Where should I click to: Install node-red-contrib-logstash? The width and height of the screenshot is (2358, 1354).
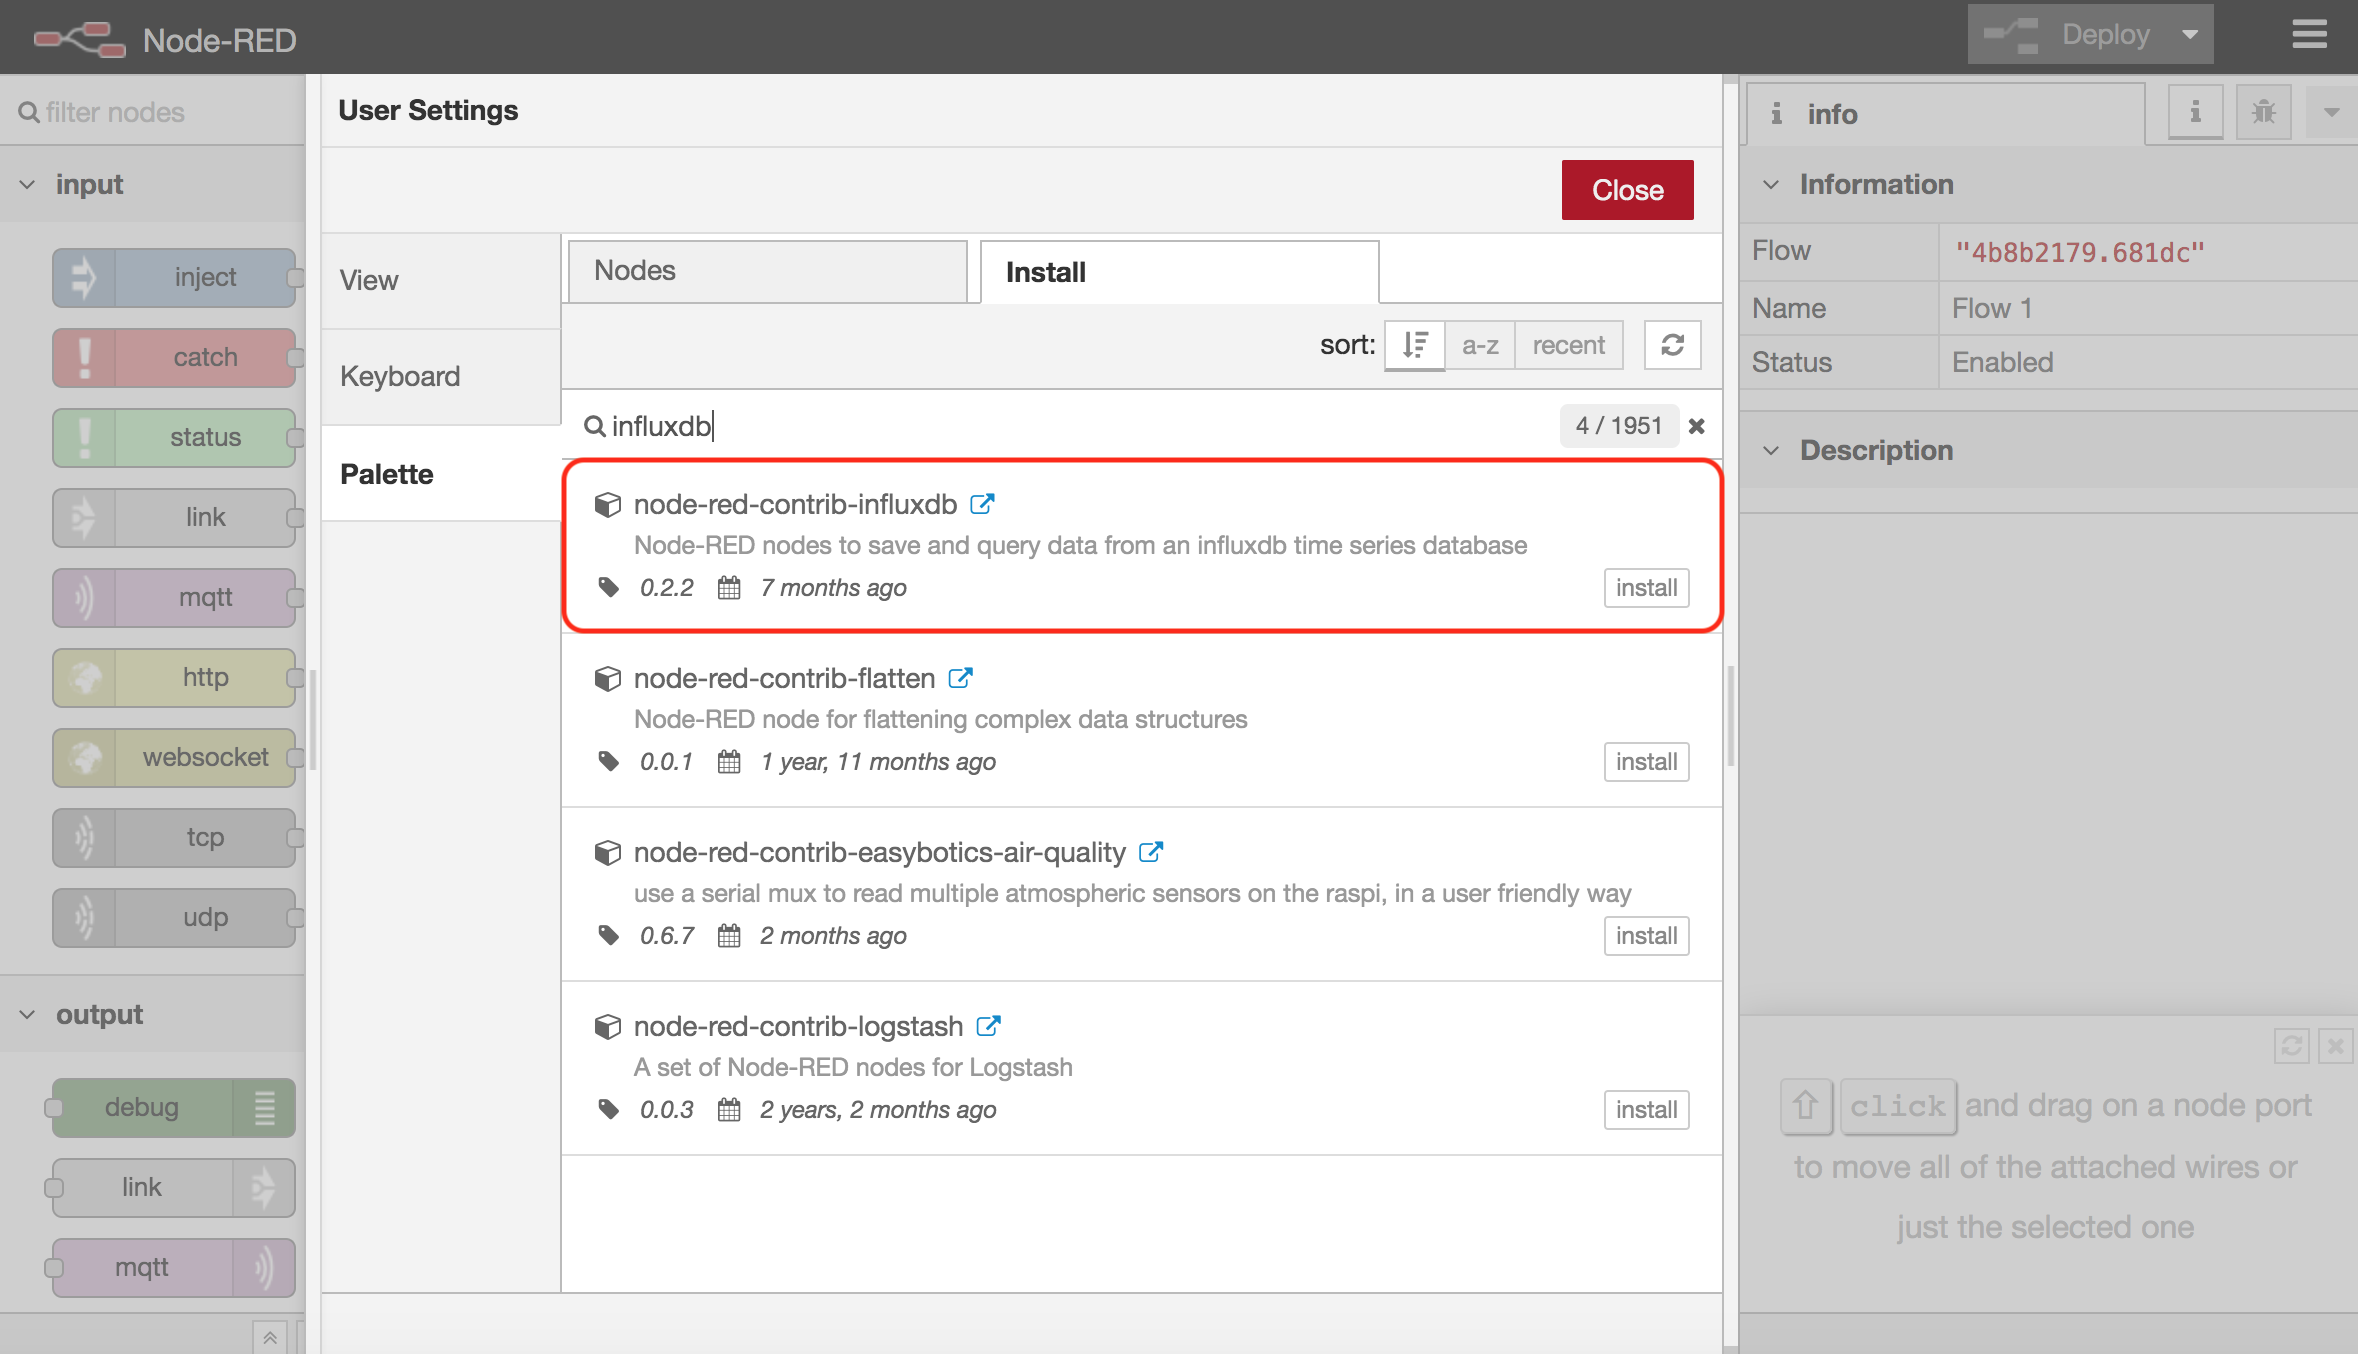click(x=1646, y=1110)
